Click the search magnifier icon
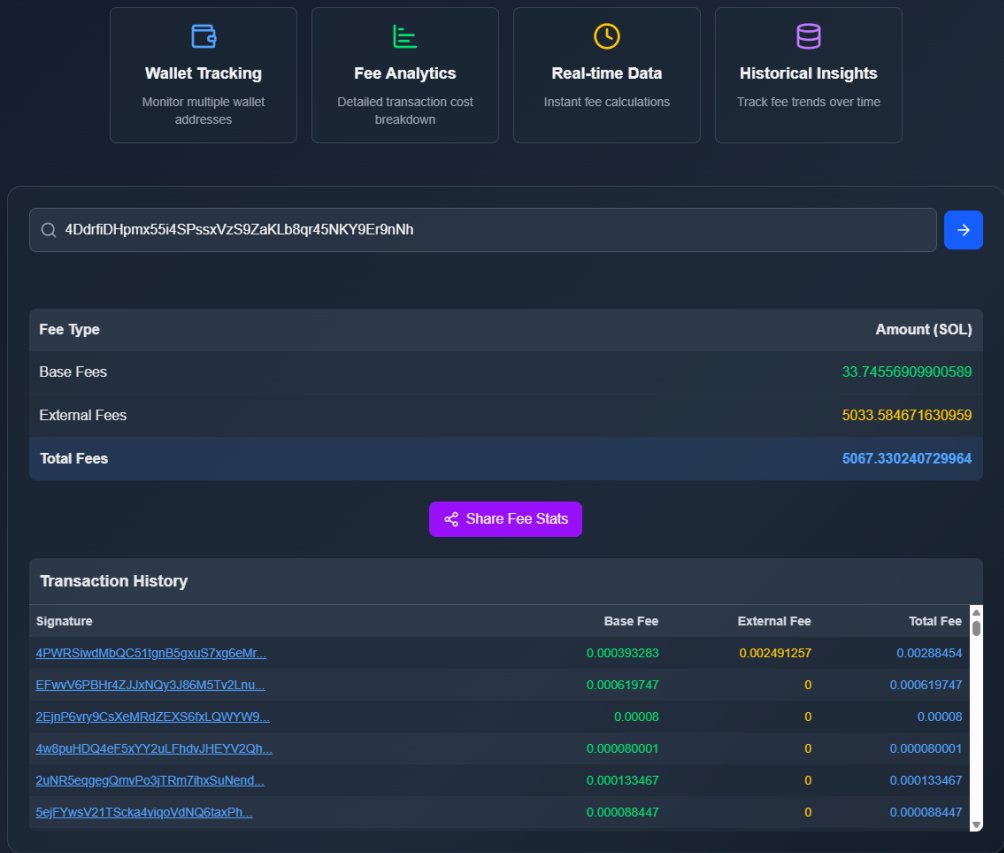The height and width of the screenshot is (853, 1004). pyautogui.click(x=48, y=230)
